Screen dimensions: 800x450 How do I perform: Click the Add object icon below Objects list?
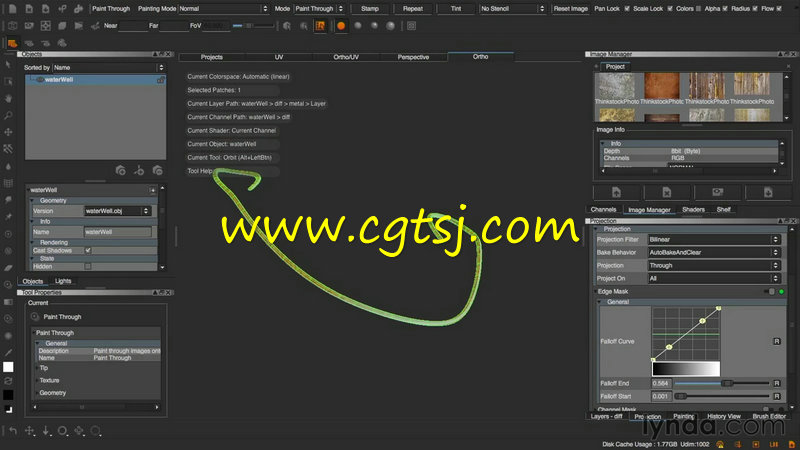click(x=120, y=170)
